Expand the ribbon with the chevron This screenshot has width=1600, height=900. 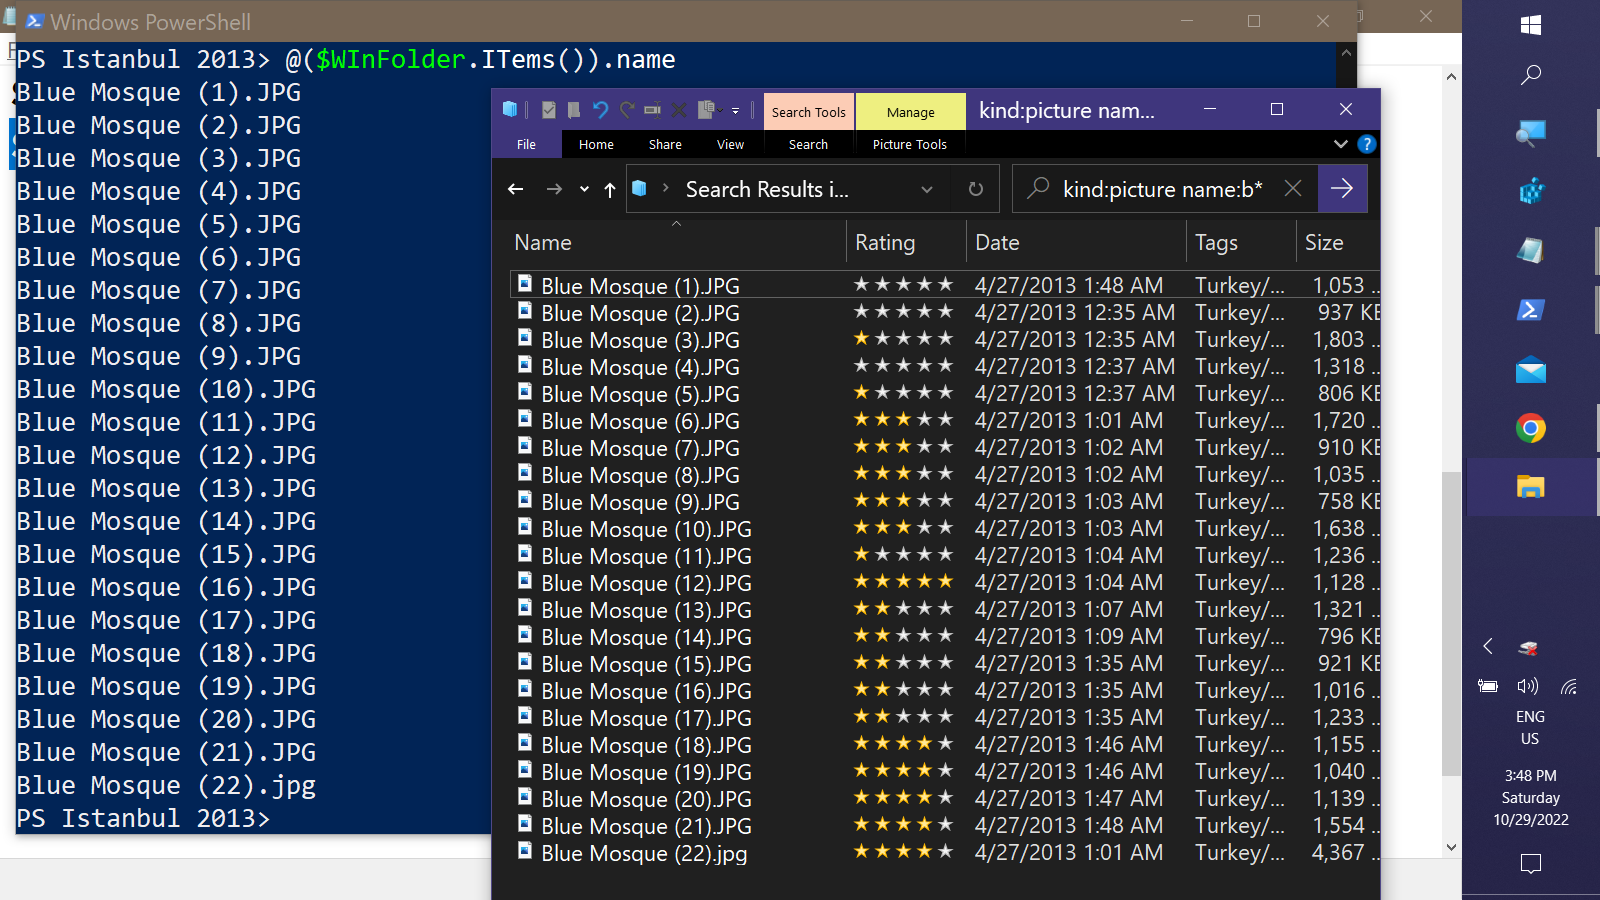pos(1341,144)
